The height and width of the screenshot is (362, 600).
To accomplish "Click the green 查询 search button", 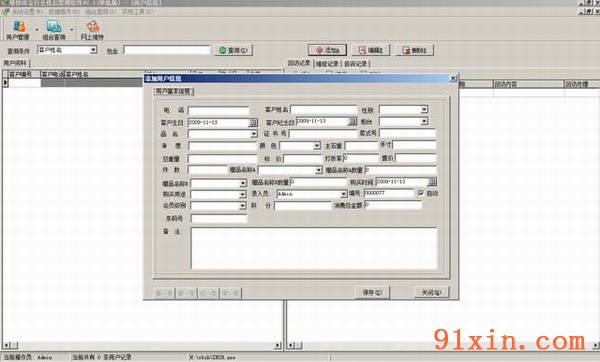I will (x=233, y=50).
